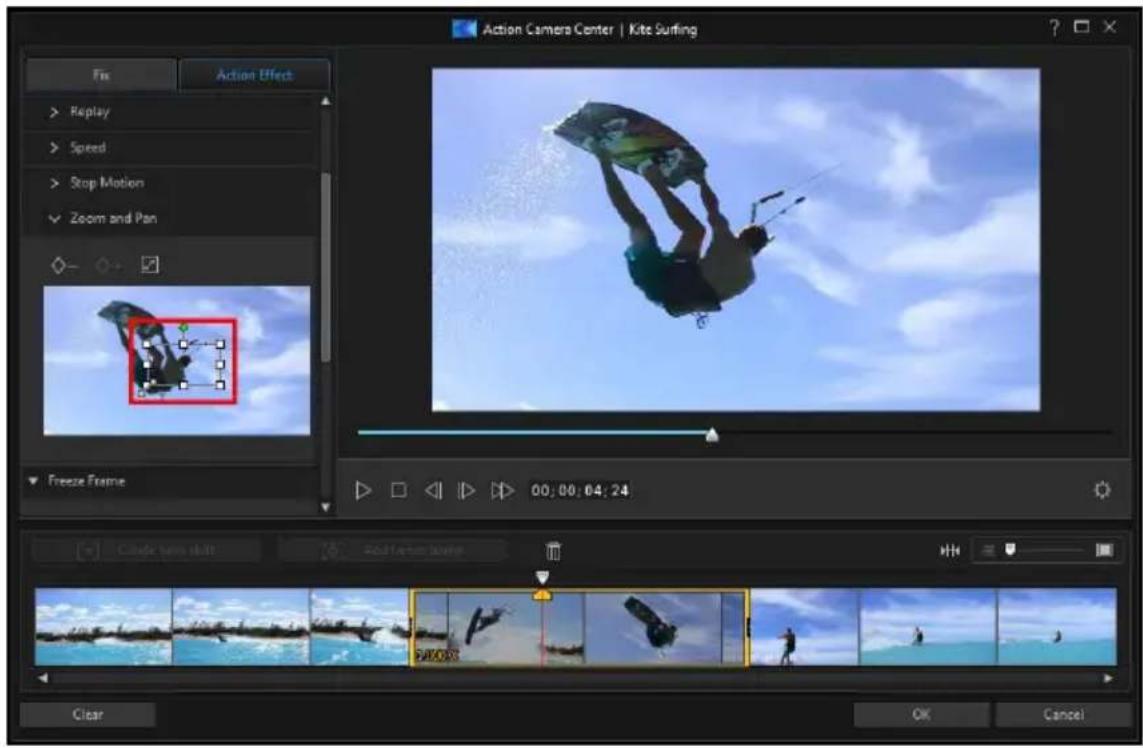Click the Clear button
The height and width of the screenshot is (748, 1143).
click(x=87, y=715)
